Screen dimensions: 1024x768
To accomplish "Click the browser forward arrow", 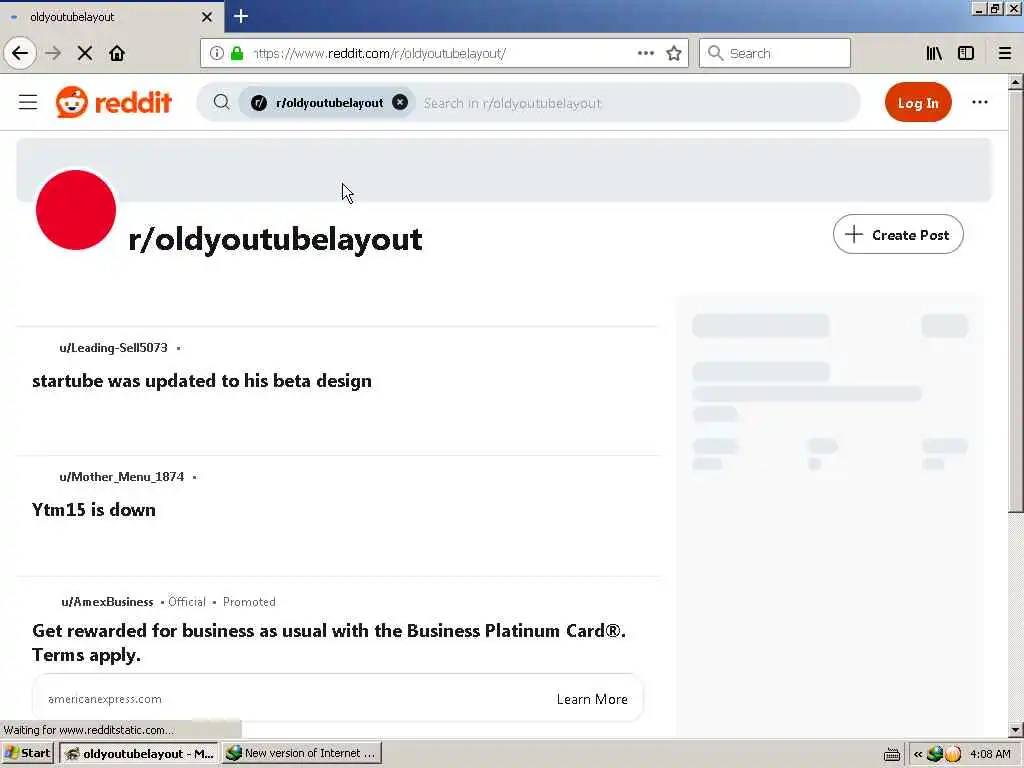I will [x=54, y=53].
